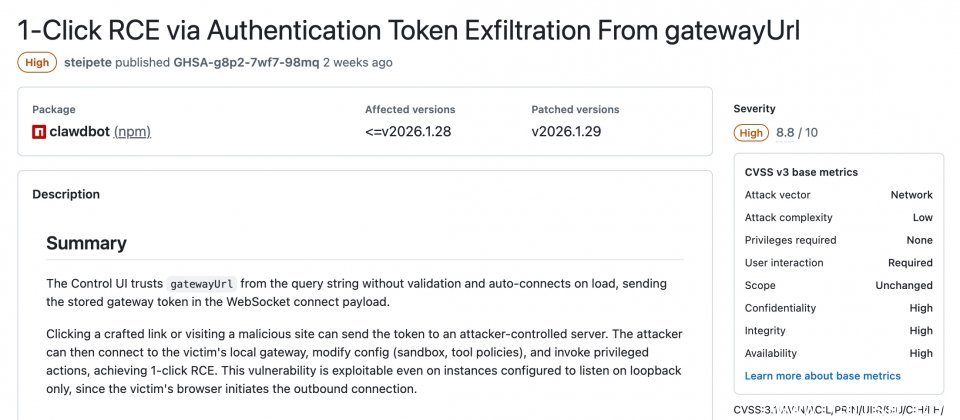Click the npm package icon next to clawdbot

[39, 131]
